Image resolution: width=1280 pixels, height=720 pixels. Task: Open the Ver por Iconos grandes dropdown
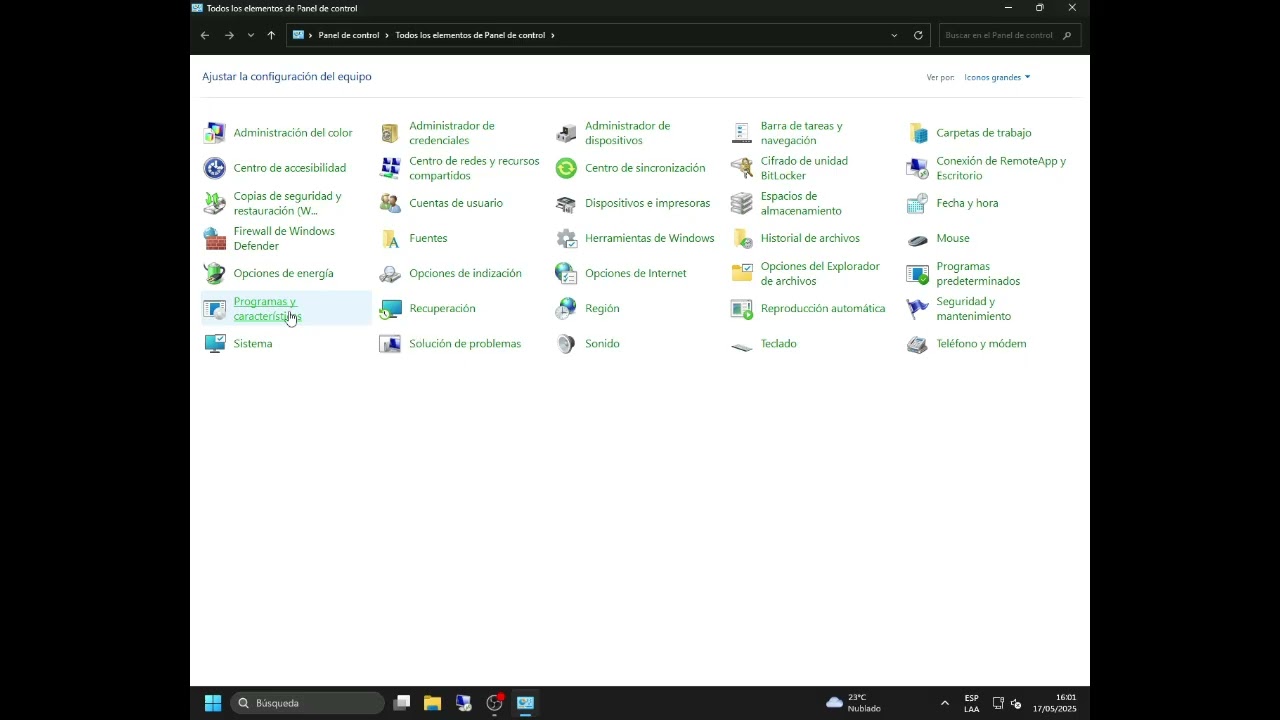[x=997, y=77]
